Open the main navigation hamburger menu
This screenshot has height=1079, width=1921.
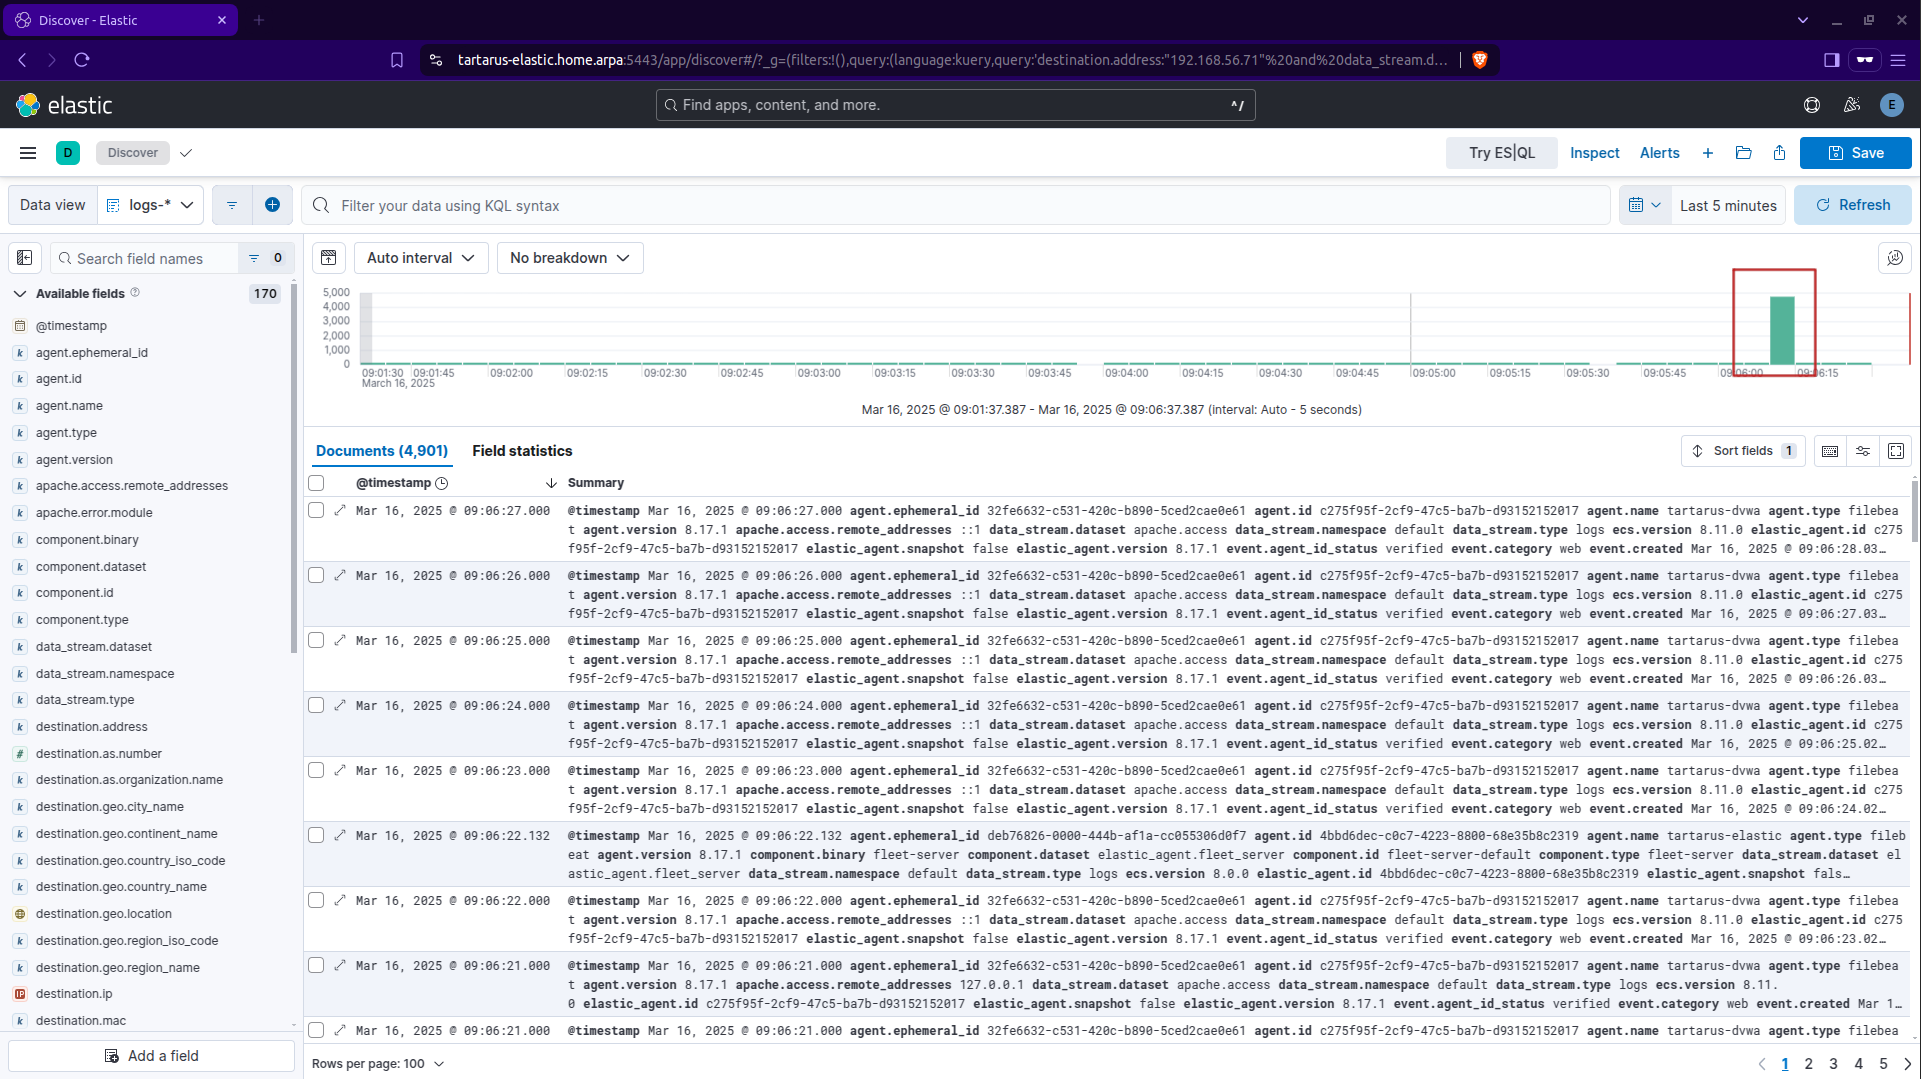coord(28,153)
